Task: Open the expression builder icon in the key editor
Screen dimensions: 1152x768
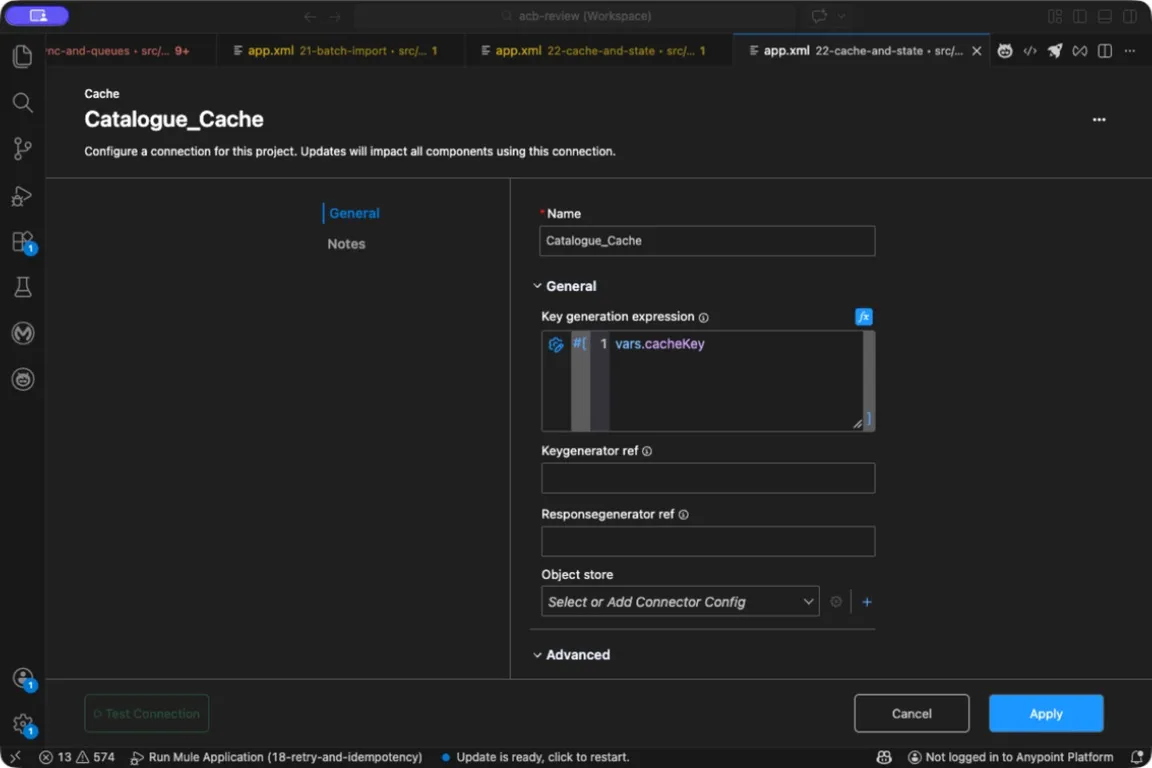Action: pyautogui.click(x=556, y=344)
